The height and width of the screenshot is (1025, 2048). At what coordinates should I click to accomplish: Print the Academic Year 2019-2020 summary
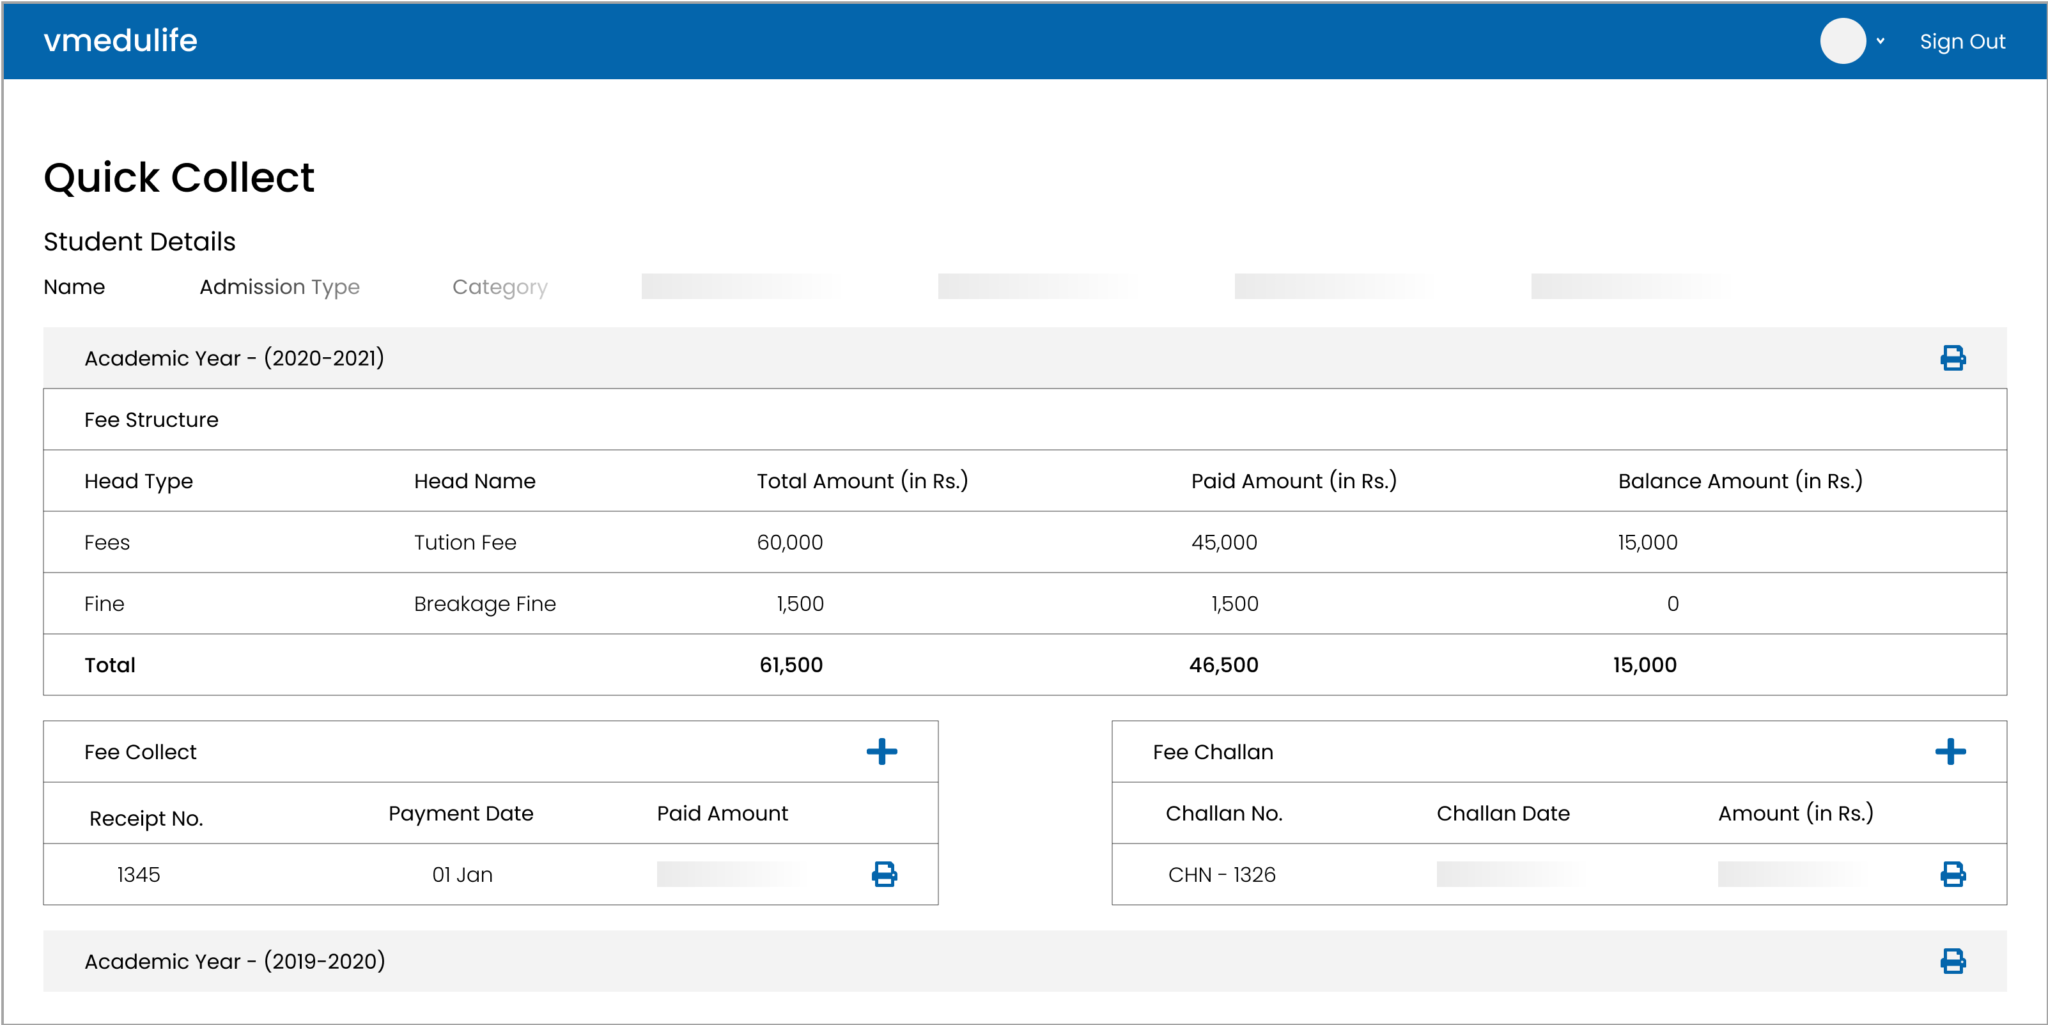pyautogui.click(x=1954, y=960)
